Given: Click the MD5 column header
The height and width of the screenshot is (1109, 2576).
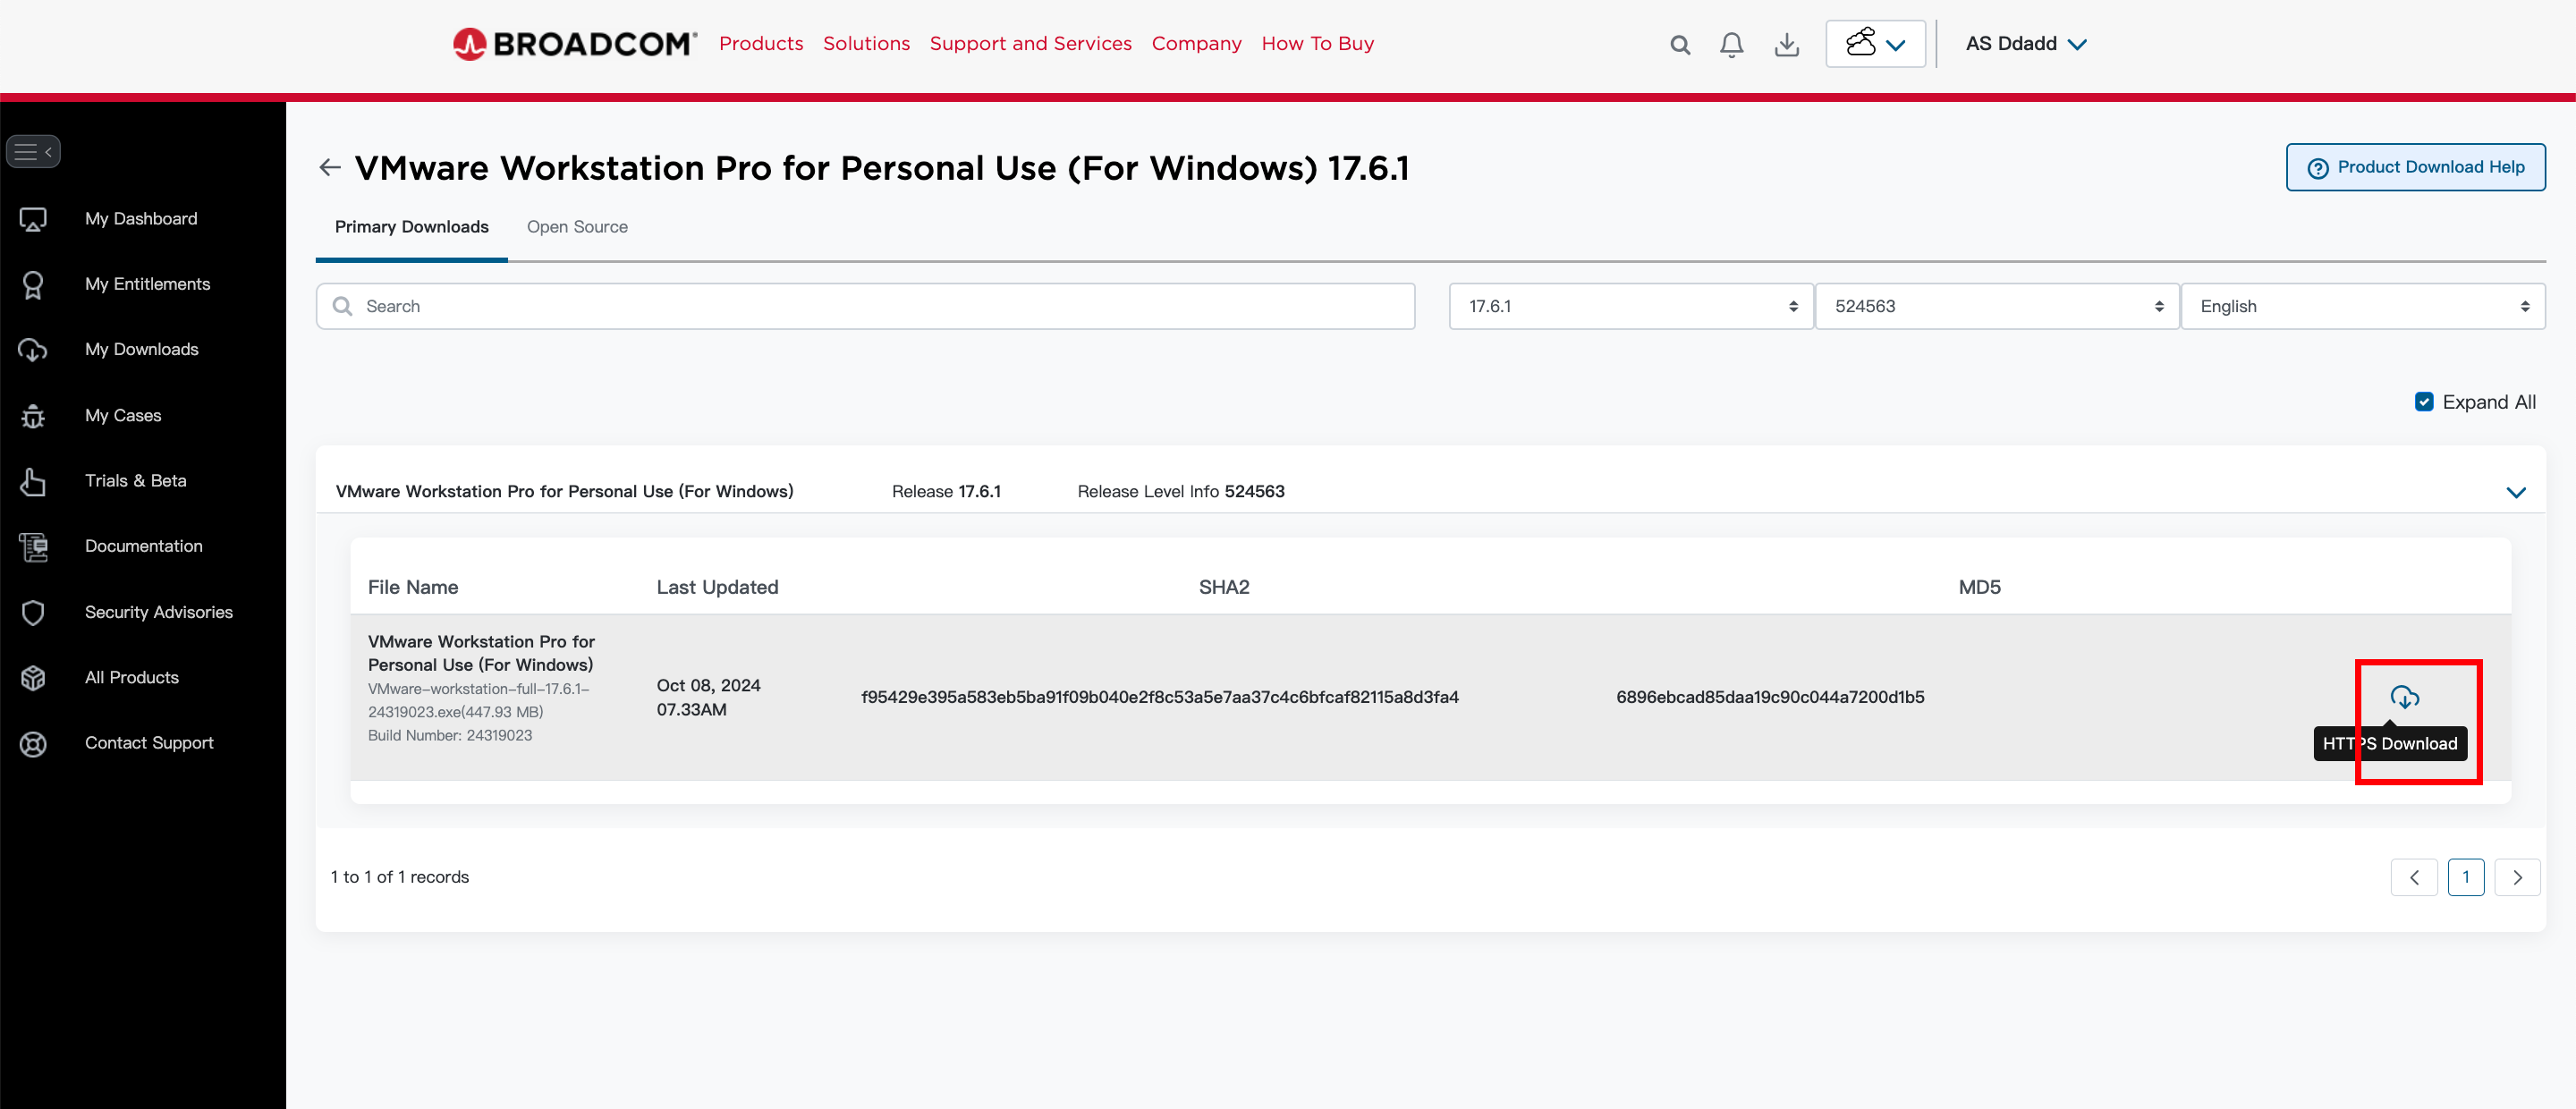Looking at the screenshot, I should pyautogui.click(x=1979, y=588).
